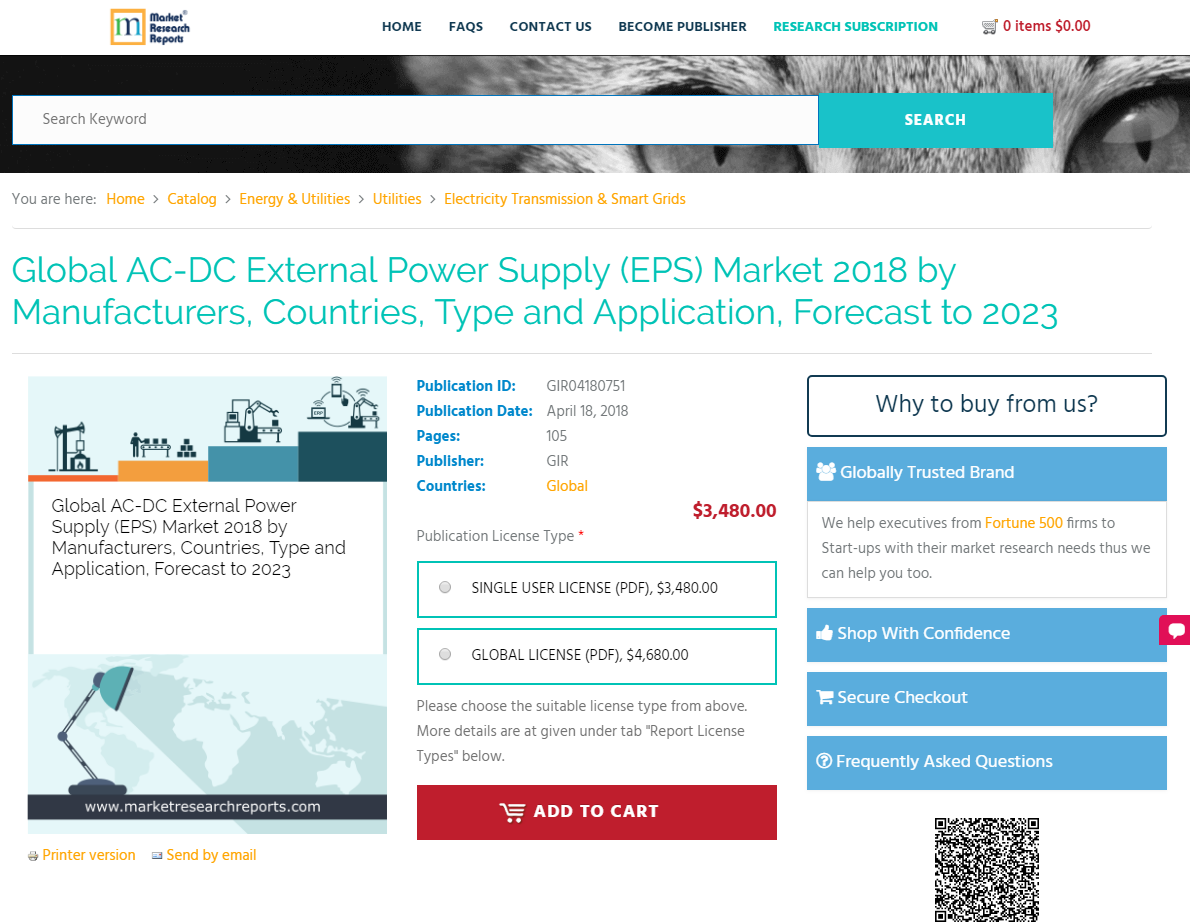Image resolution: width=1190 pixels, height=924 pixels.
Task: Click the cart icon on Secure Checkout
Action: point(824,697)
